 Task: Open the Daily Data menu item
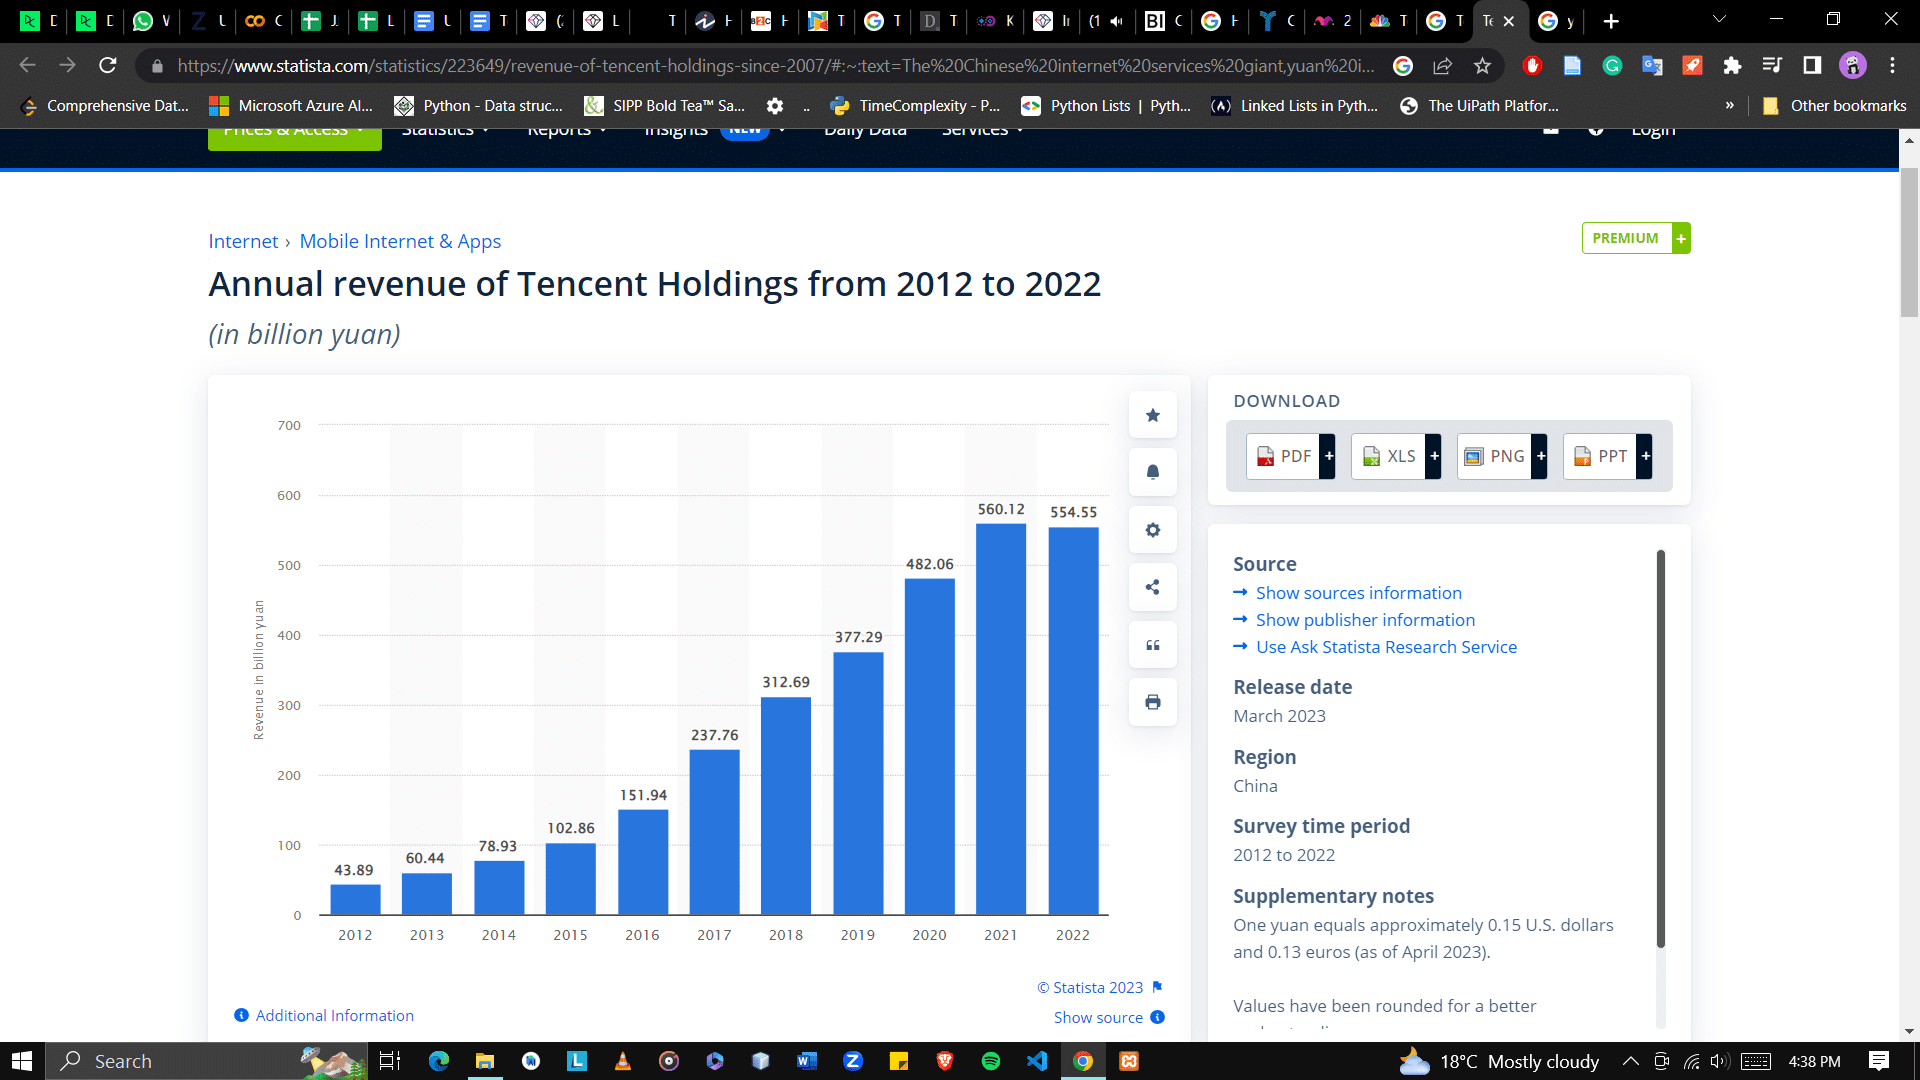pyautogui.click(x=865, y=131)
